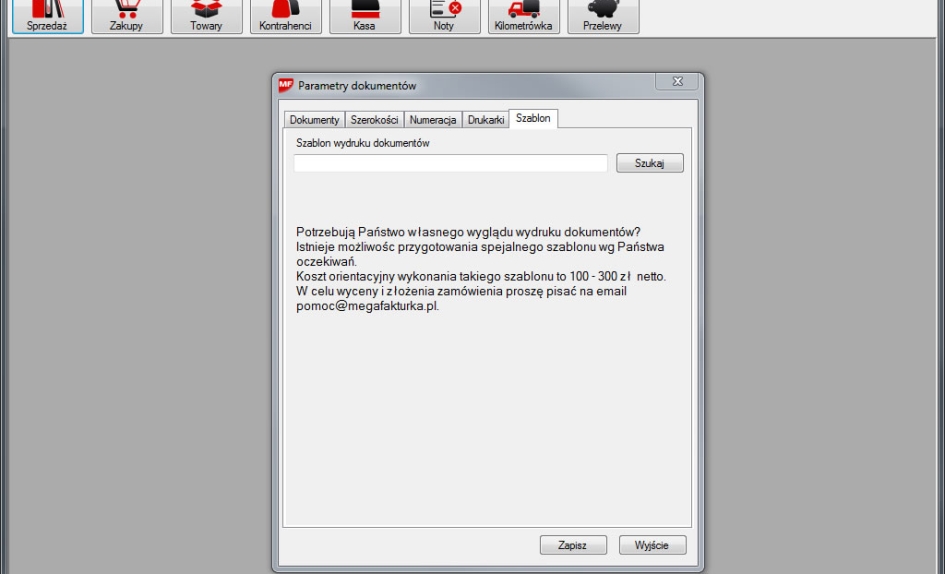Click the Towary goods icon
Image resolution: width=945 pixels, height=574 pixels.
(206, 17)
